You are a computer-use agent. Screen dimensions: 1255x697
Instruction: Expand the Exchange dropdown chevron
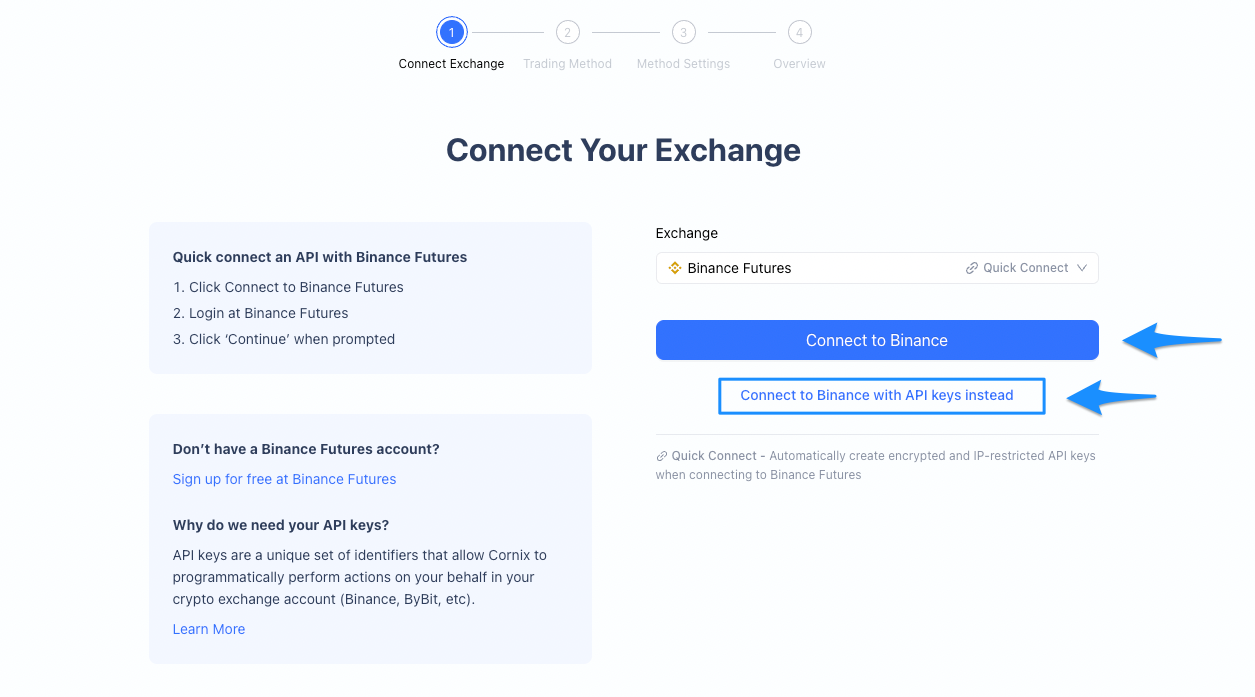click(1081, 268)
